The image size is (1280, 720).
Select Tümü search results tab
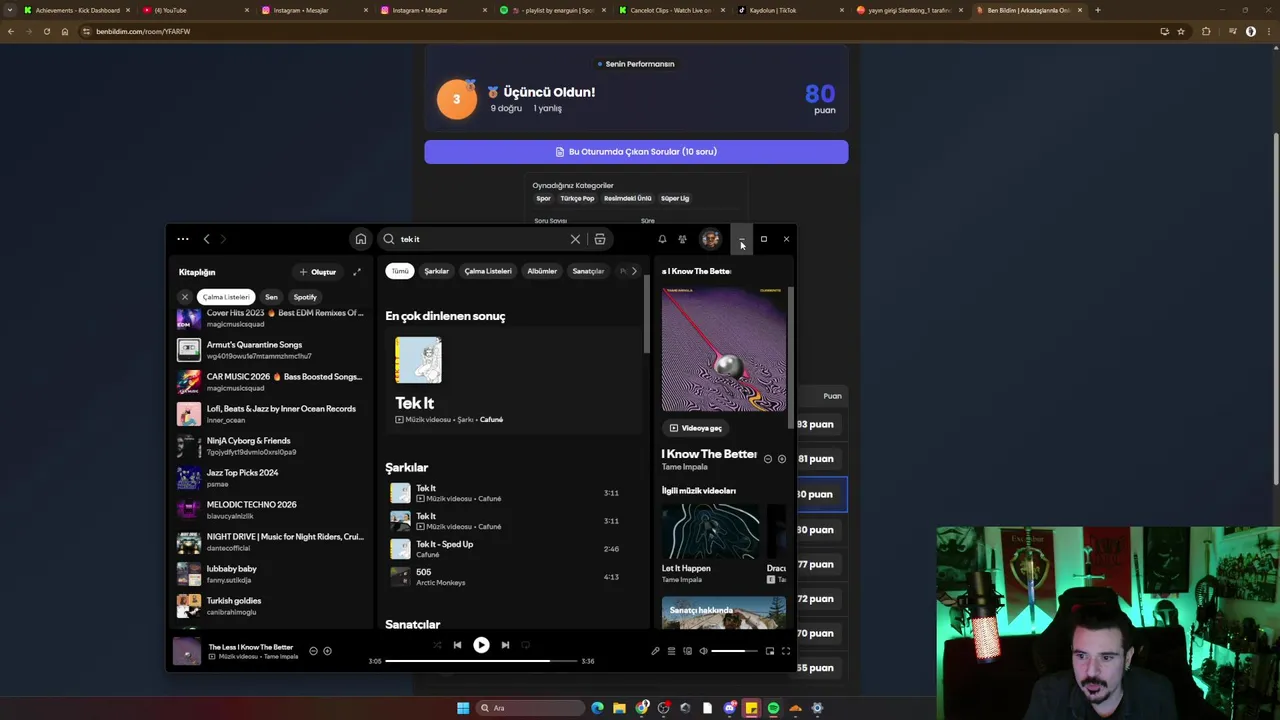coord(400,271)
